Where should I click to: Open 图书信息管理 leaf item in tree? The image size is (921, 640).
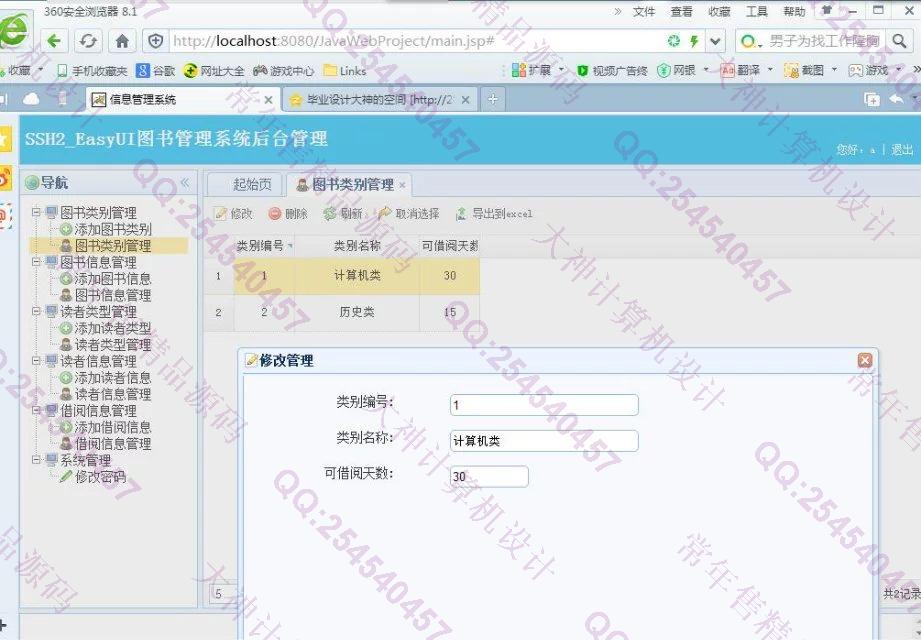106,295
